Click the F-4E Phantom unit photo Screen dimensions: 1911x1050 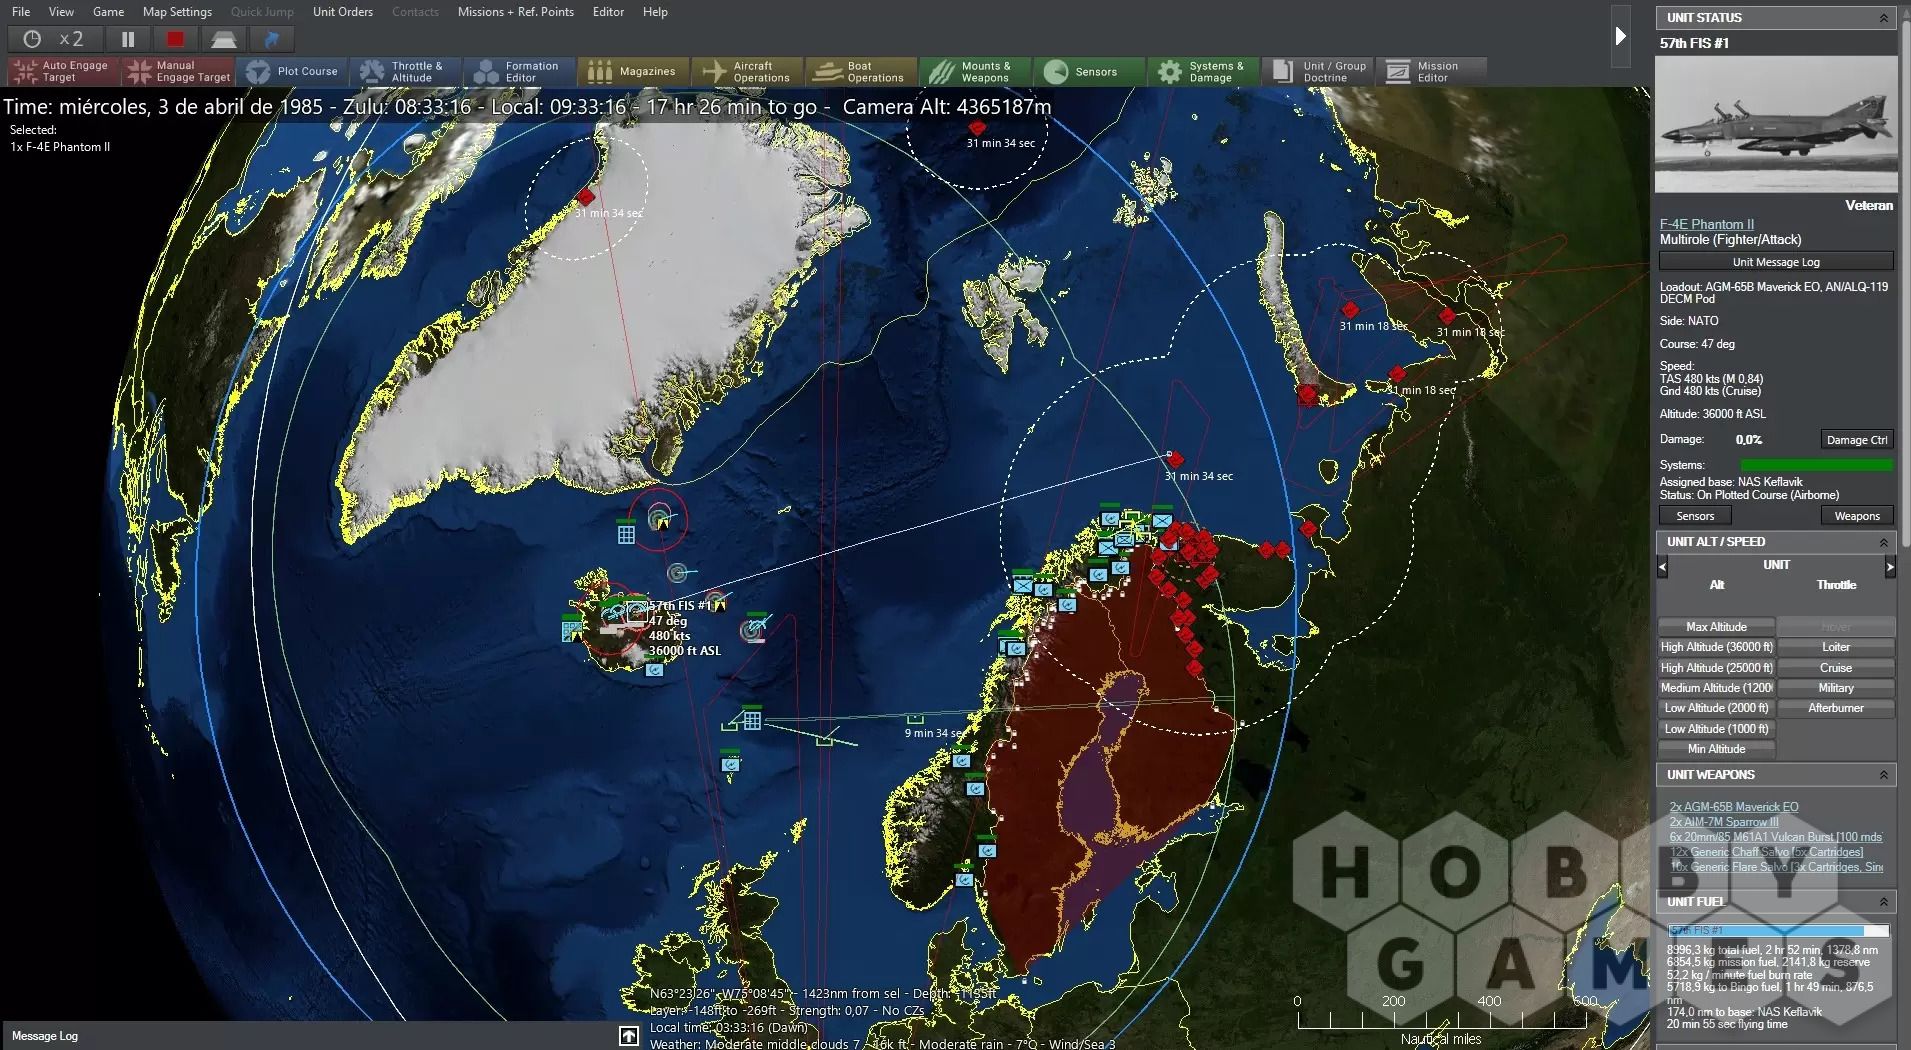point(1776,124)
